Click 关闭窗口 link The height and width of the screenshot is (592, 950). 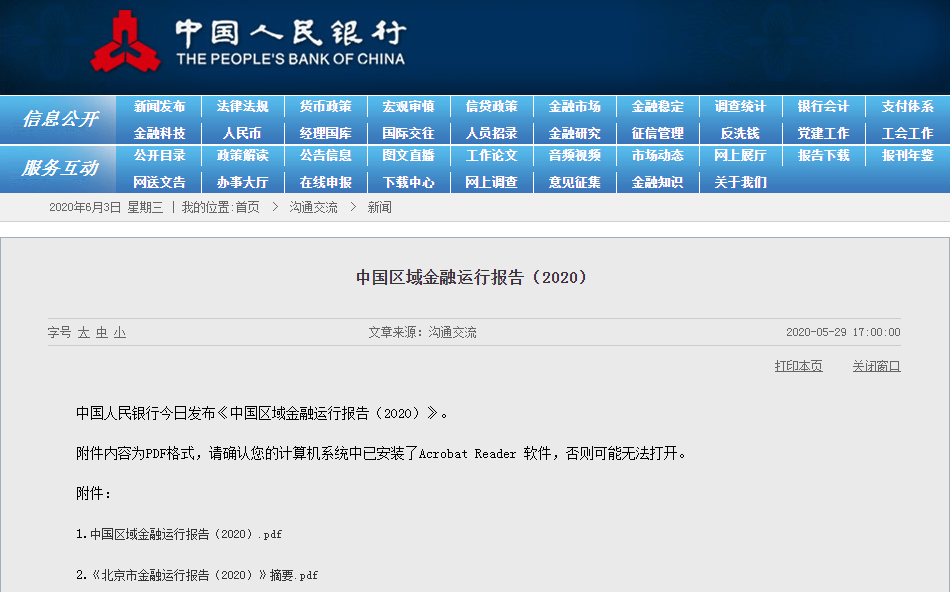coord(876,366)
